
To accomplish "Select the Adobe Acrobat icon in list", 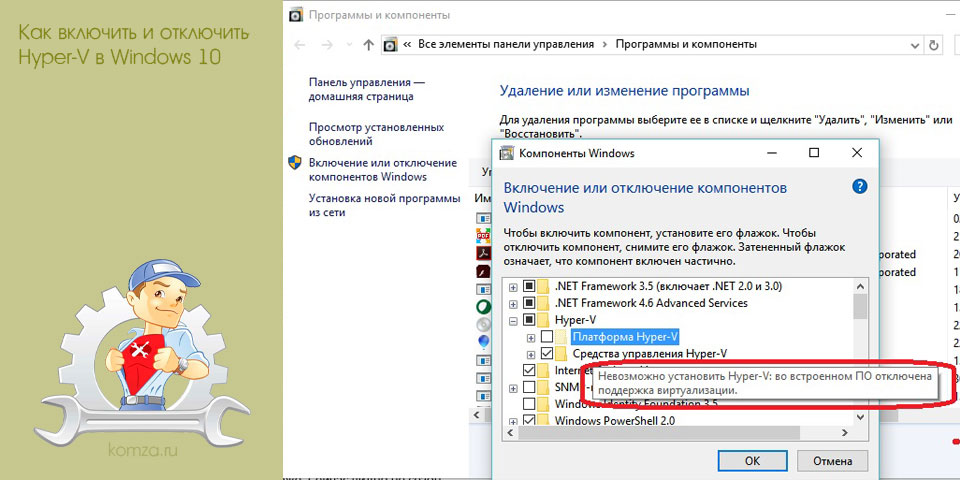I will tap(483, 253).
